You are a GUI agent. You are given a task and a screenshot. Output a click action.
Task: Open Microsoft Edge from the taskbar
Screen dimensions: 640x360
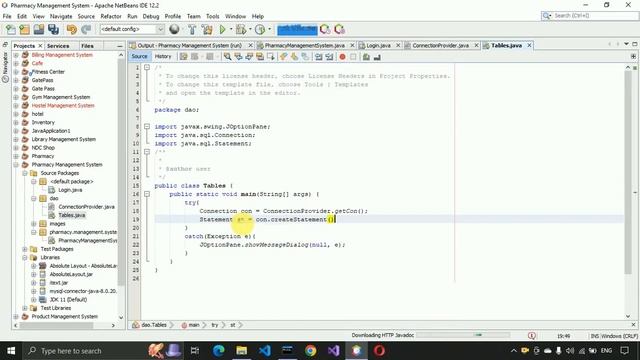click(x=218, y=351)
